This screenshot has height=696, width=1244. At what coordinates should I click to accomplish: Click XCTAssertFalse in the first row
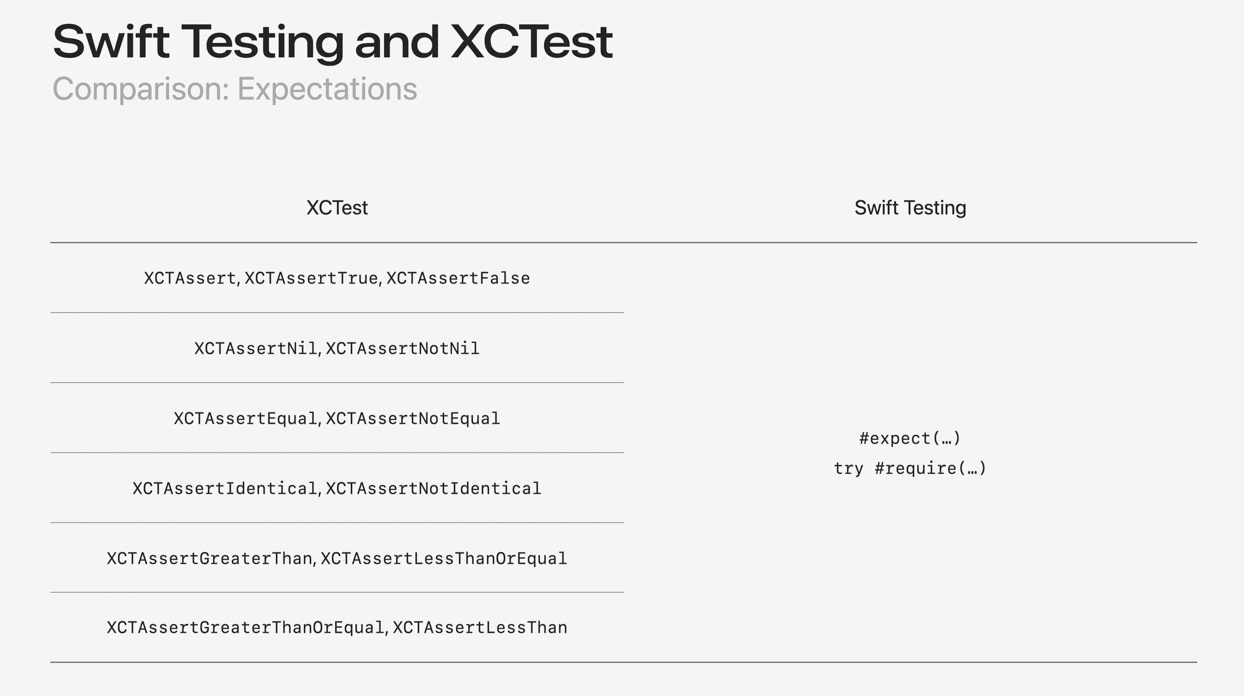[x=458, y=278]
